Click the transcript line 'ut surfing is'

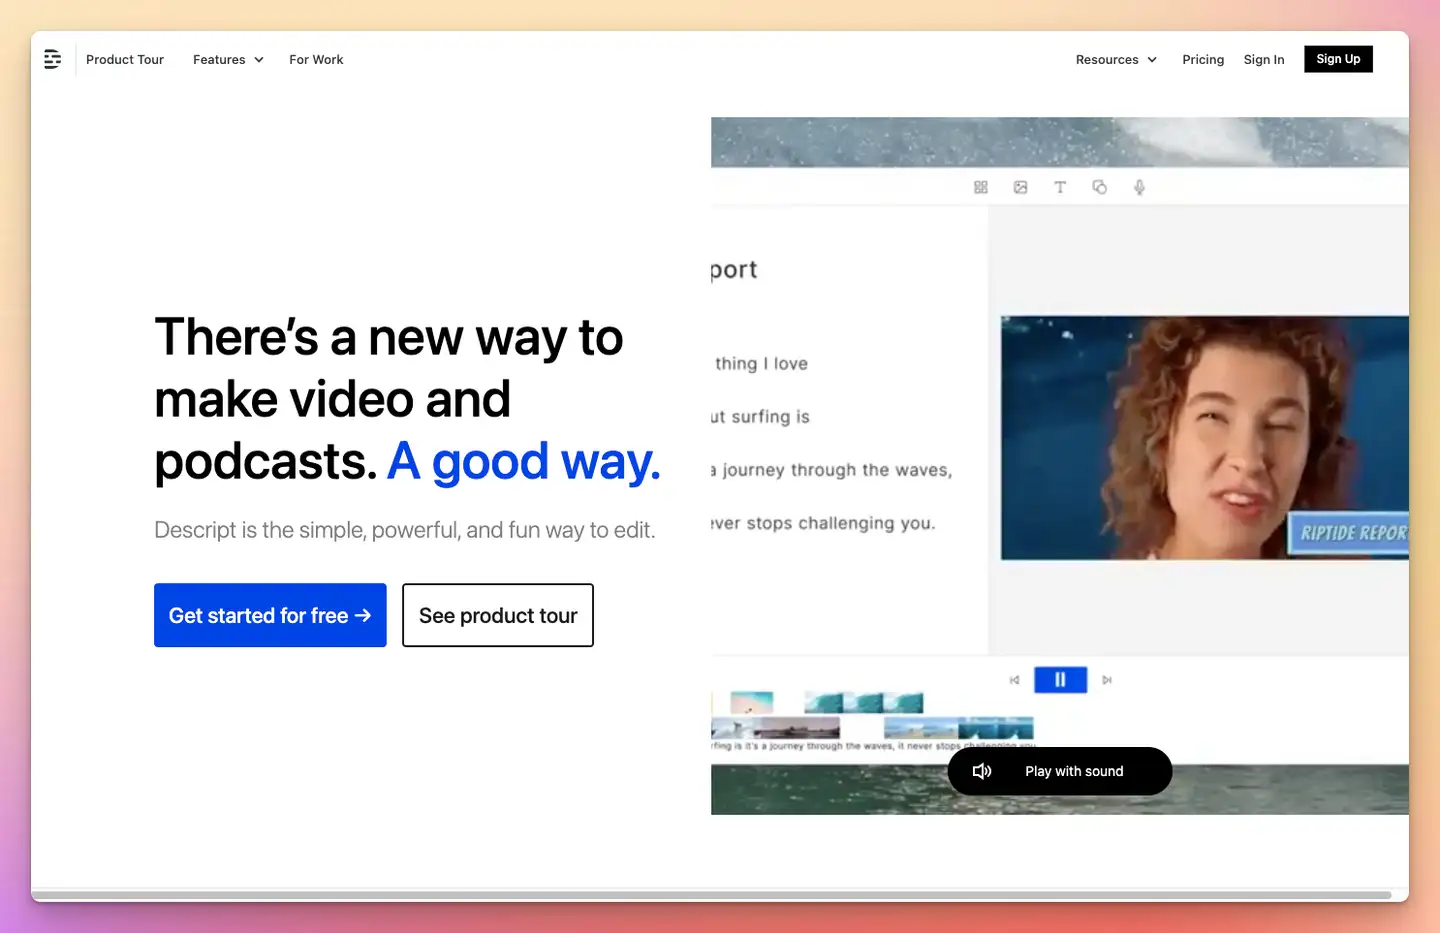[760, 417]
